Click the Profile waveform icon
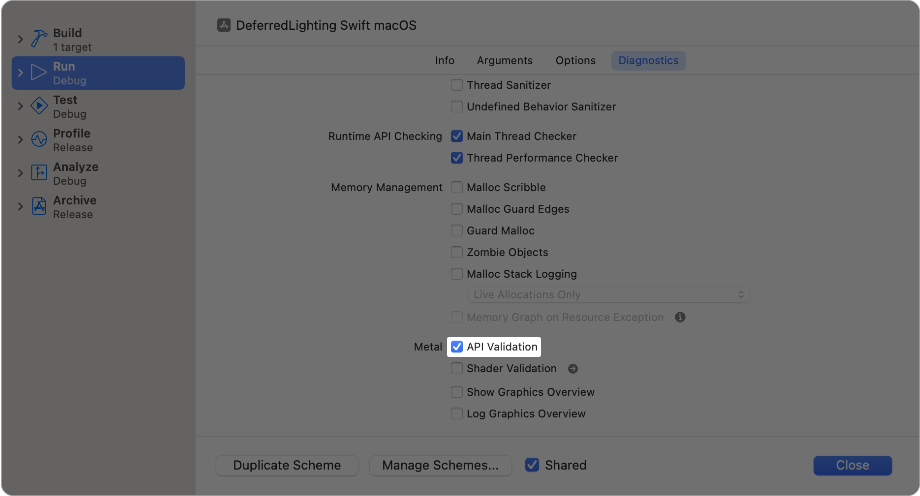Screen dimensions: 920x496 pos(39,140)
